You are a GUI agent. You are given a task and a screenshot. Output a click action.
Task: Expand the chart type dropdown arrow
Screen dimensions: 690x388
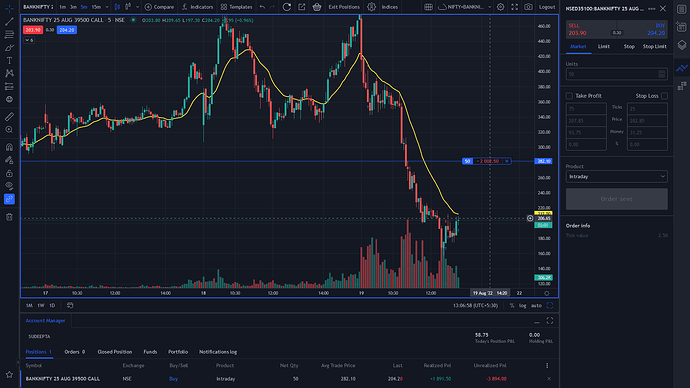(138, 7)
